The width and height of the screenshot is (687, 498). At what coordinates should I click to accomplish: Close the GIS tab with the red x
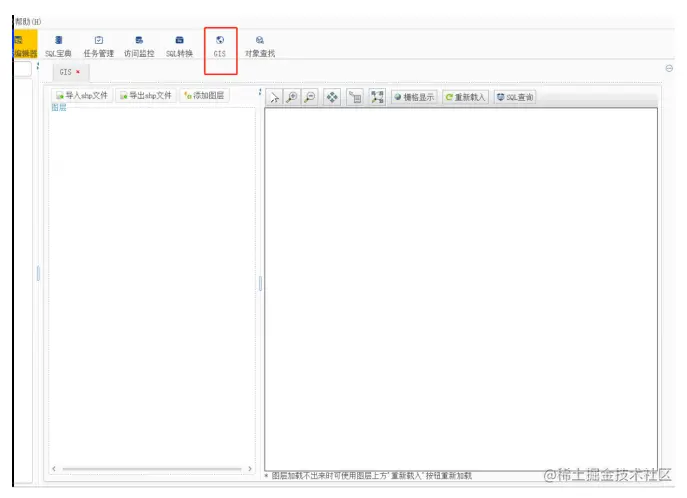click(x=78, y=72)
